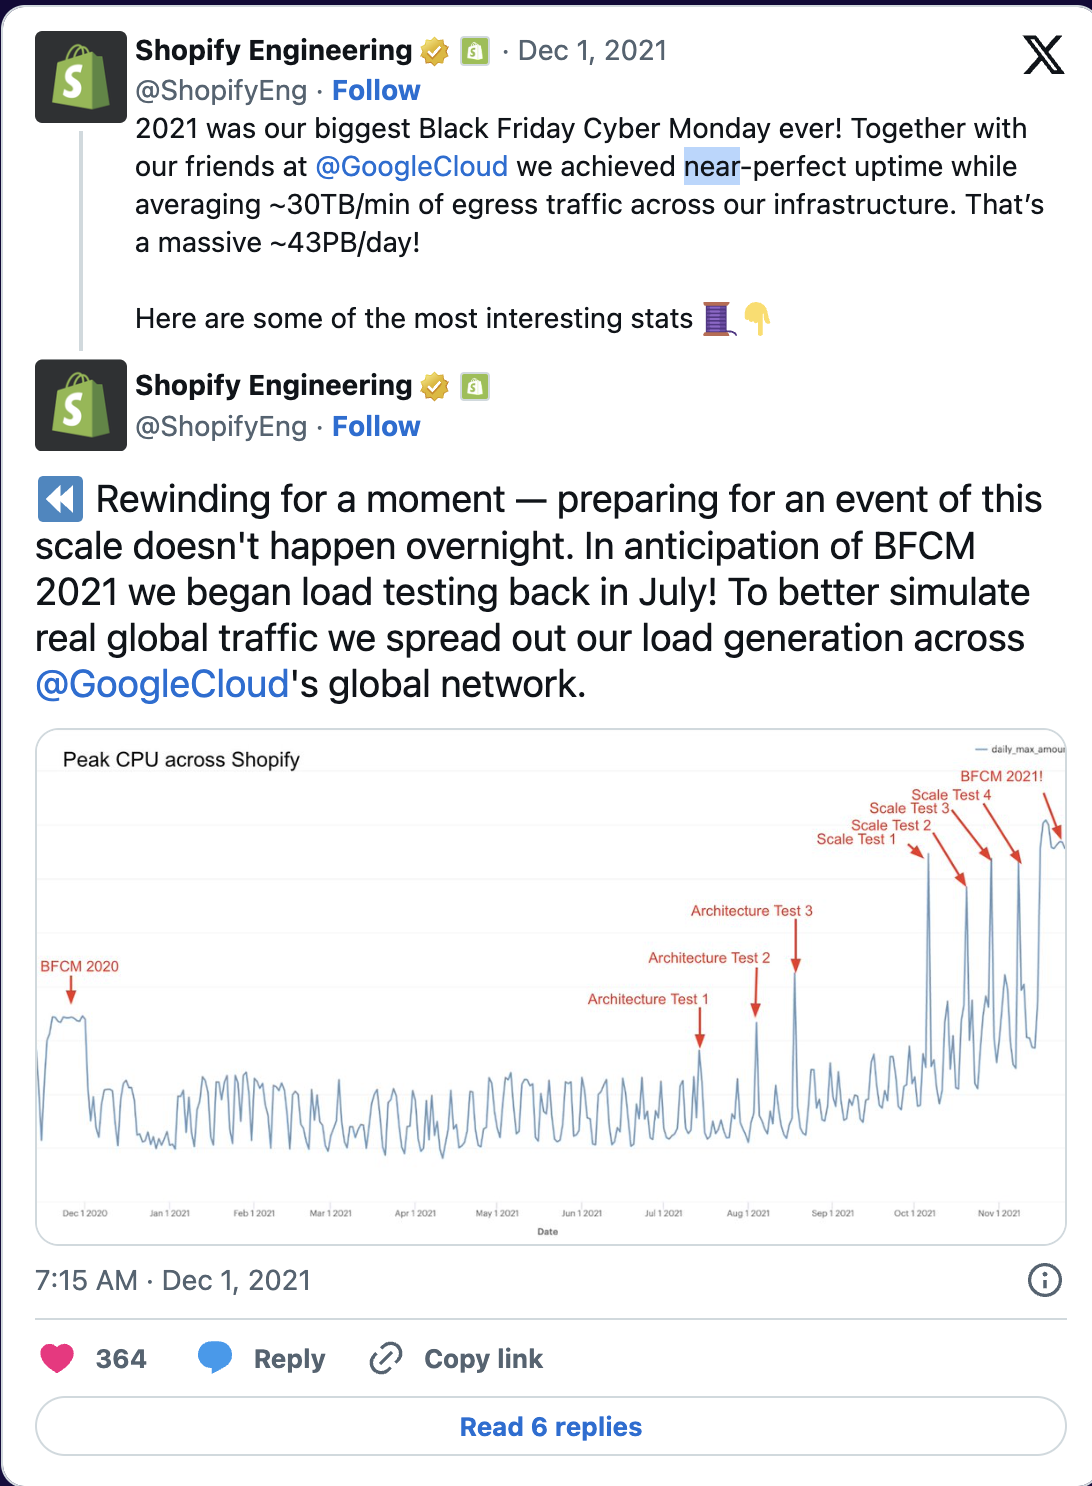Open the first Shopify Engineering avatar
The height and width of the screenshot is (1486, 1092).
81,77
